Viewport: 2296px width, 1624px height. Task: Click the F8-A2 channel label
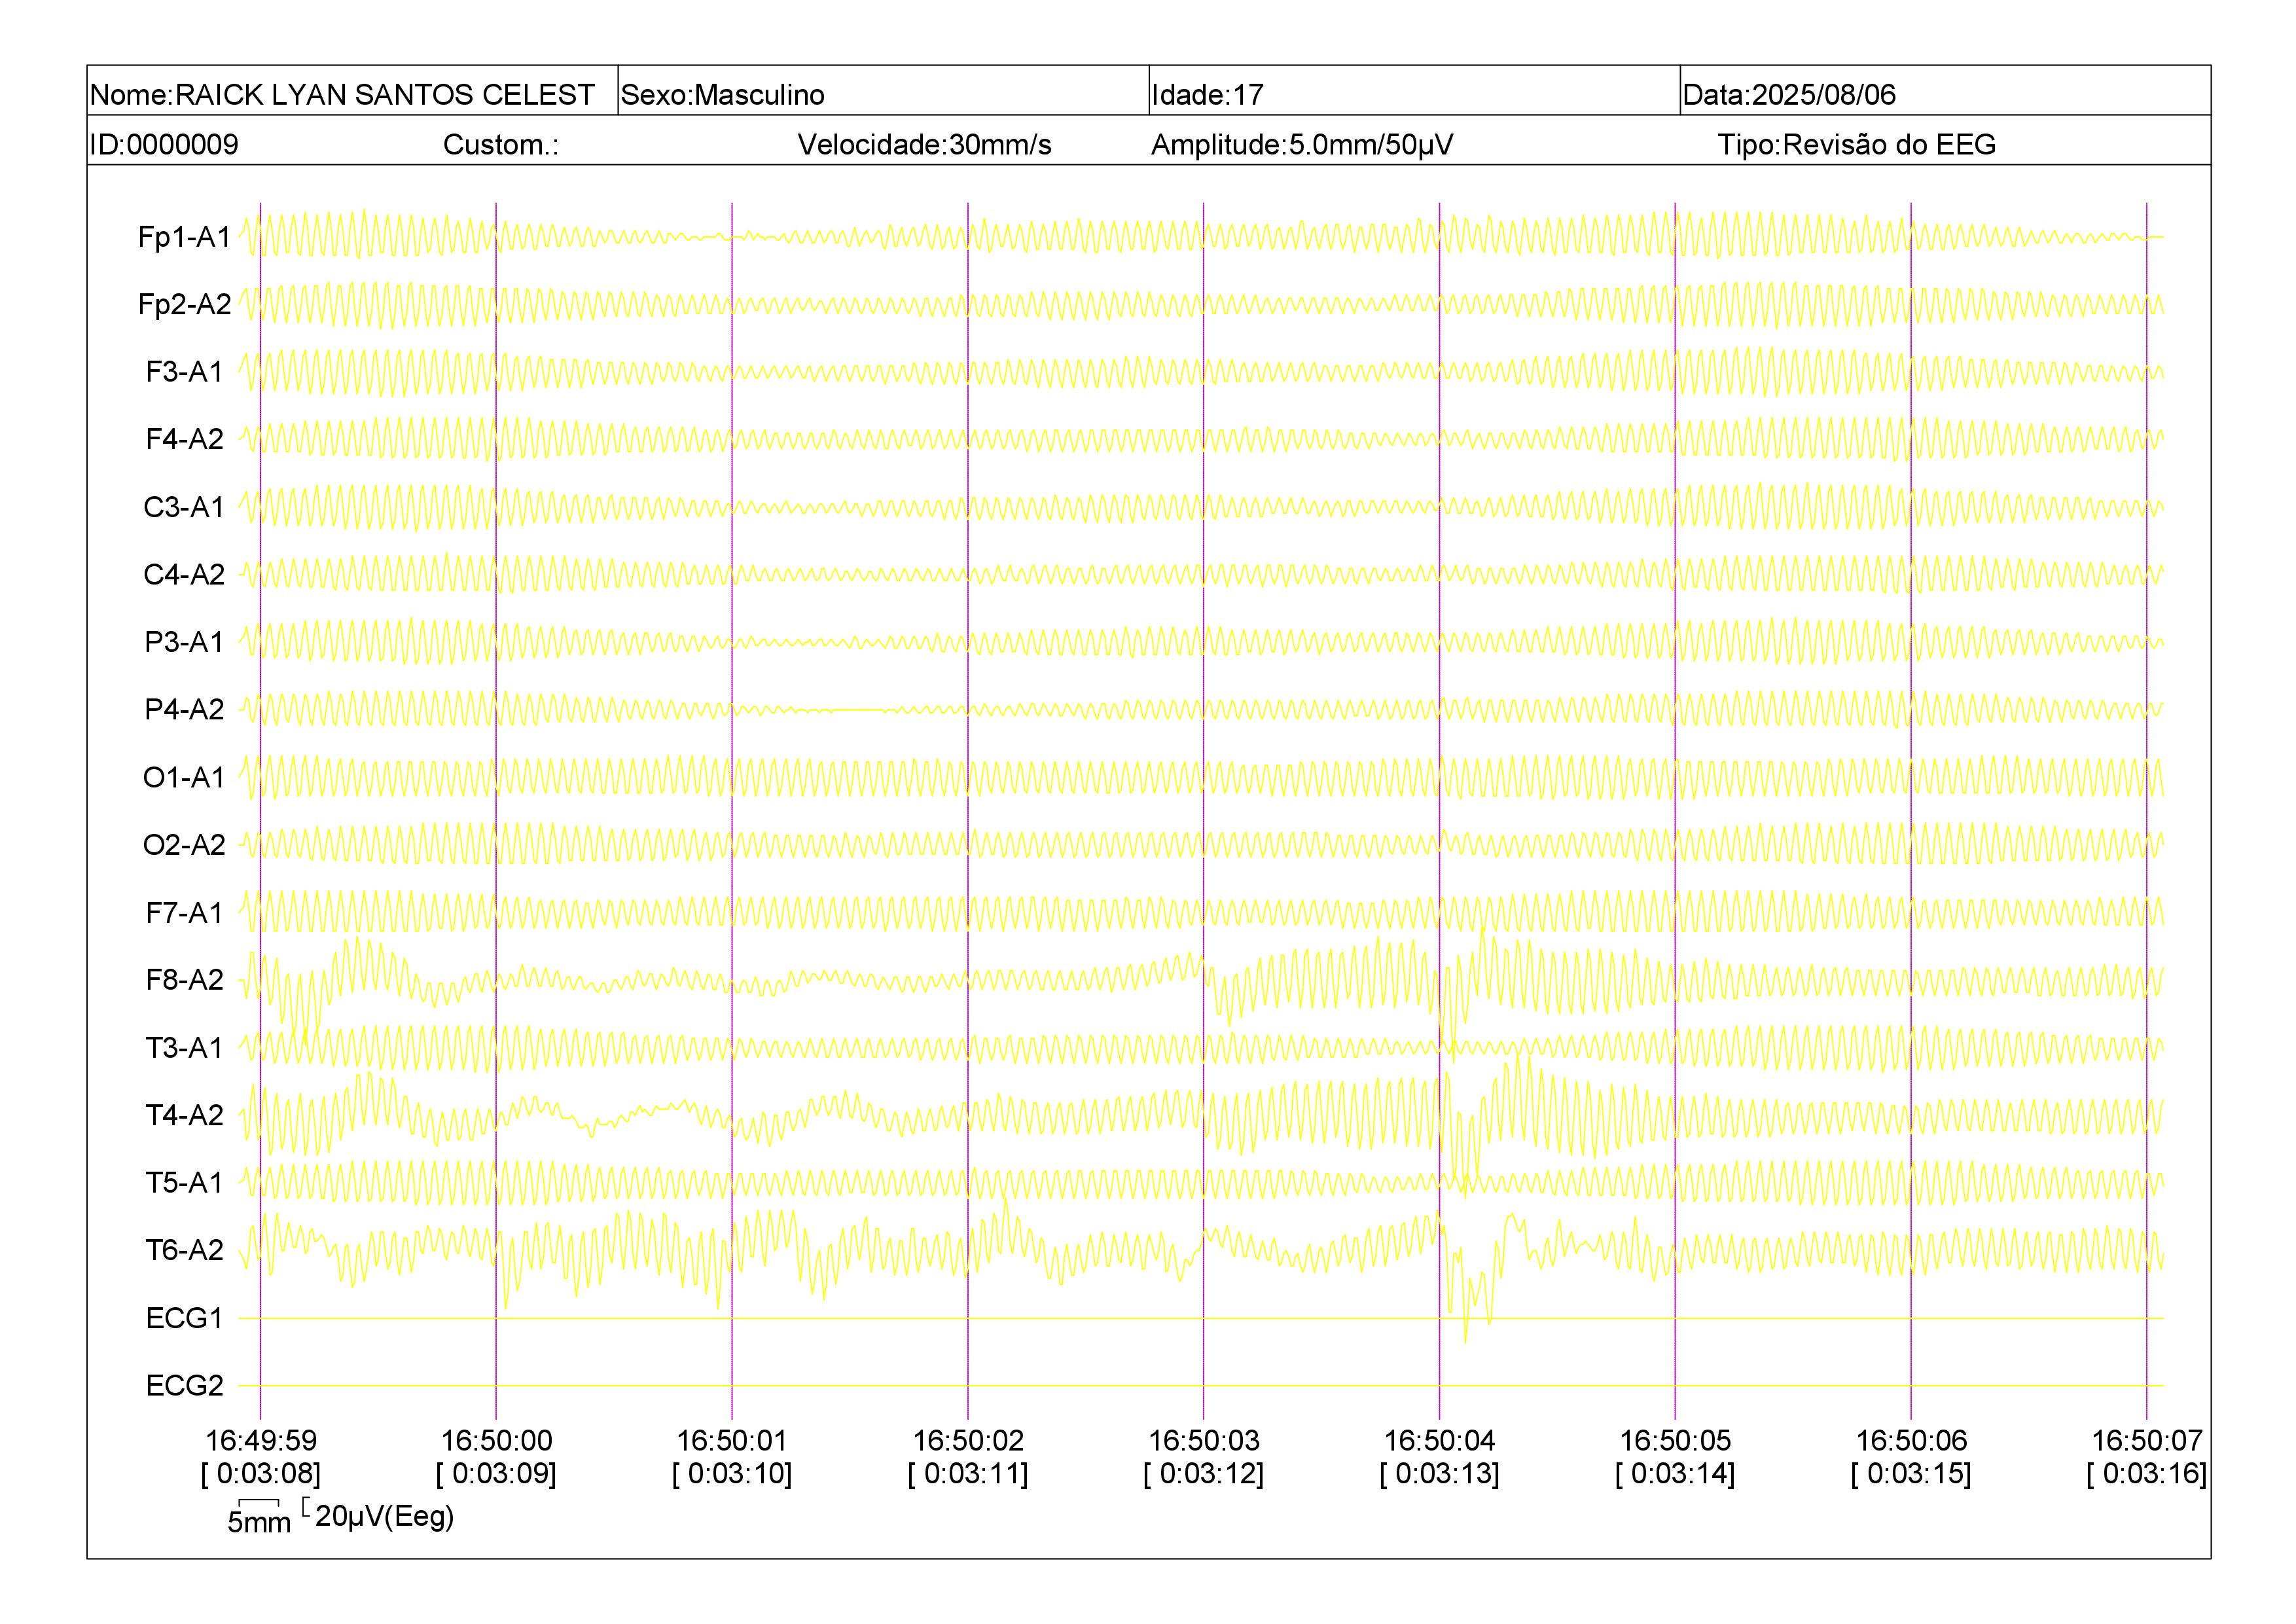coord(184,979)
